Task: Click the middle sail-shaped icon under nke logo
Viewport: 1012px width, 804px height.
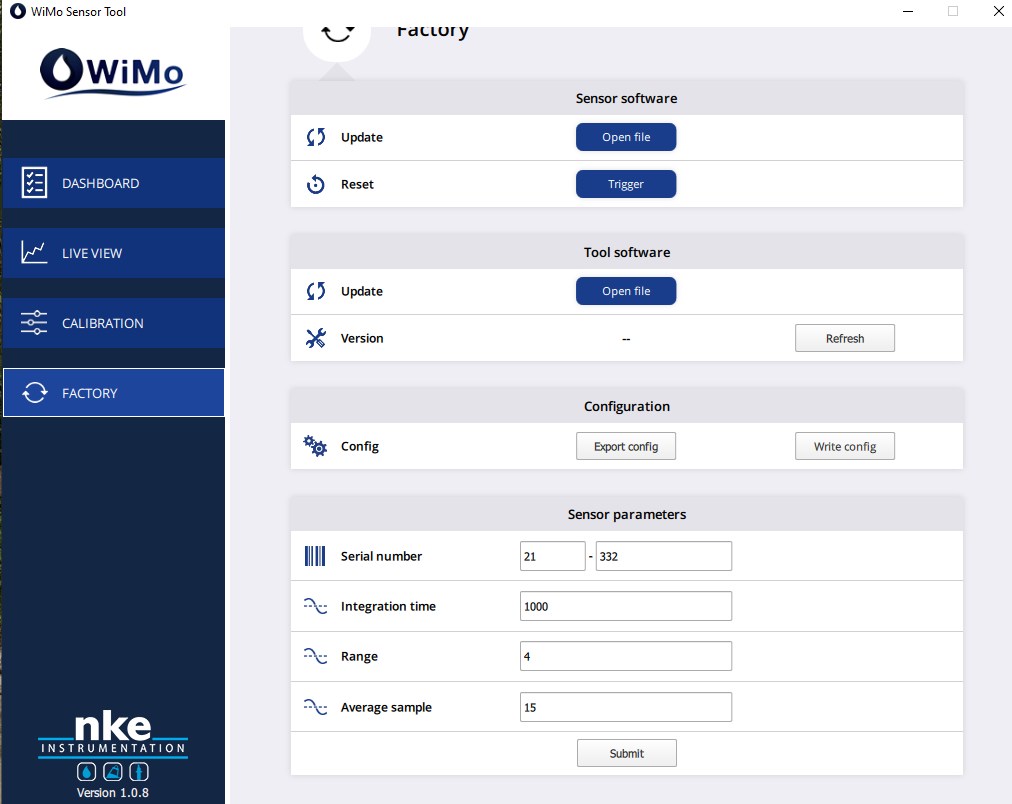Action: pyautogui.click(x=113, y=772)
